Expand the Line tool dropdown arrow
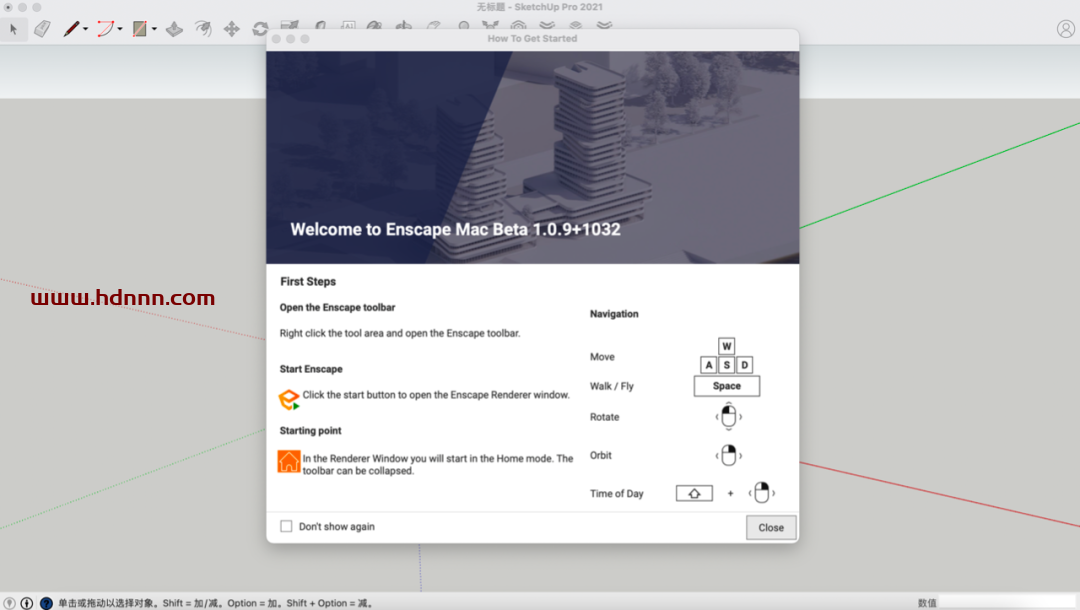 [85, 29]
